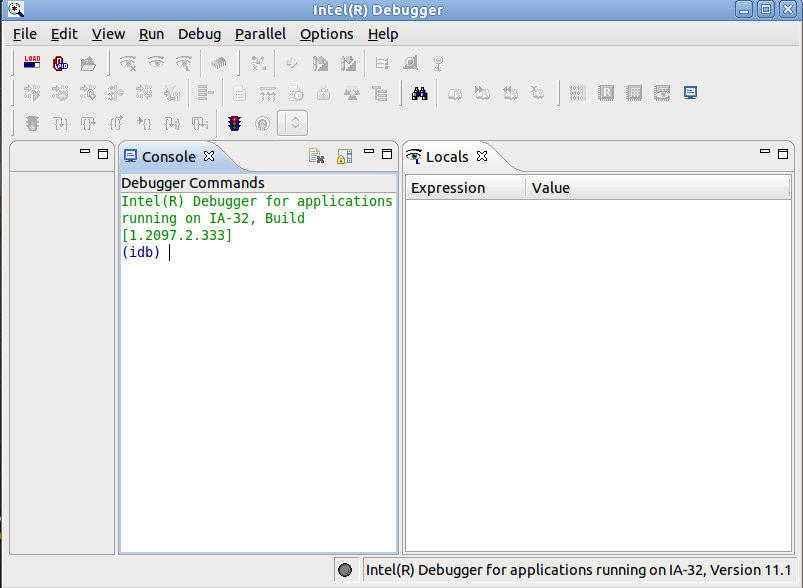Viewport: 803px width, 588px height.
Task: Click the attach to process PID icon
Action: [60, 63]
